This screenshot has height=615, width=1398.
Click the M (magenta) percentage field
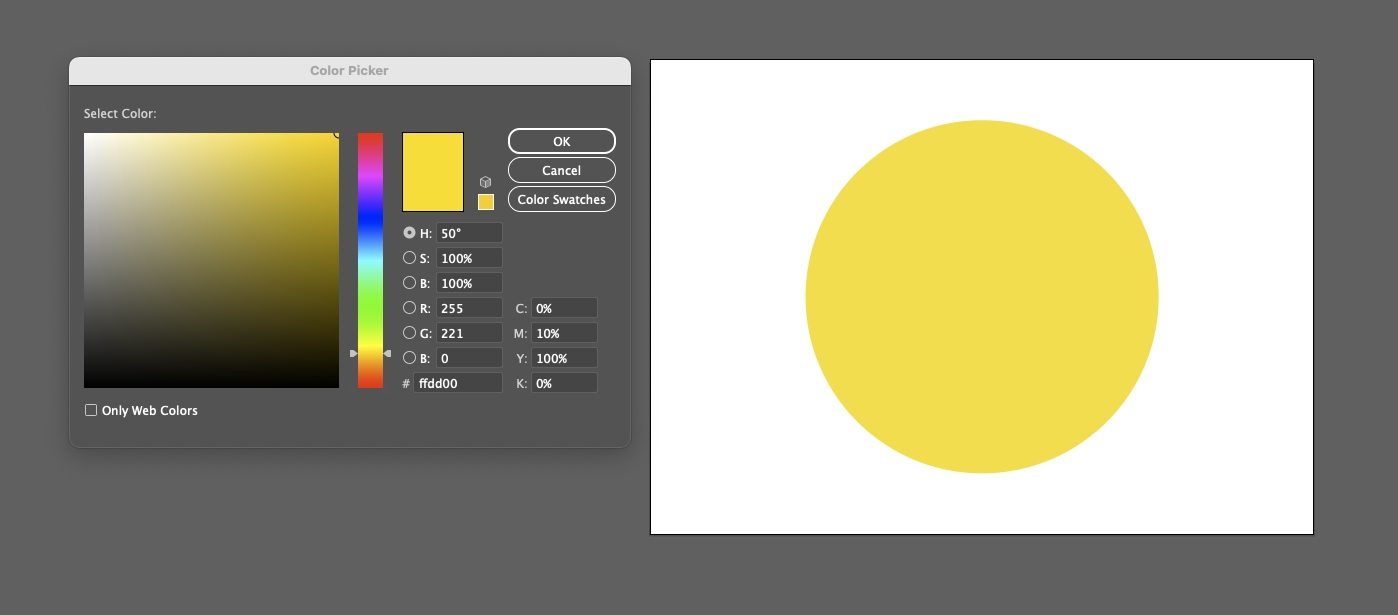click(x=564, y=332)
